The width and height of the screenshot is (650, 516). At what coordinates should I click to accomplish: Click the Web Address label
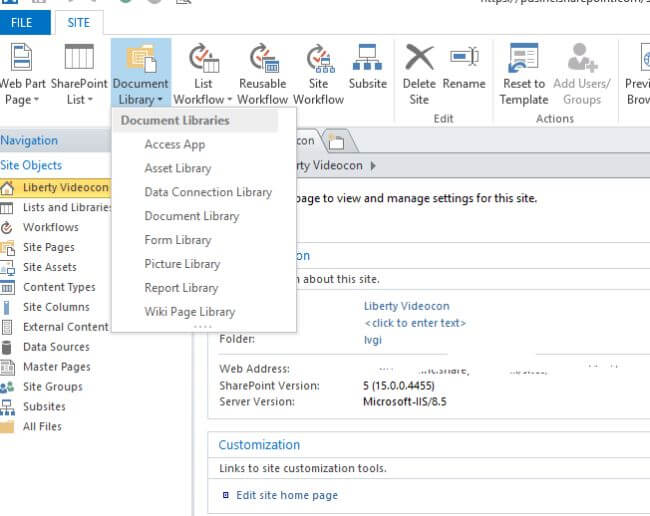pyautogui.click(x=255, y=368)
